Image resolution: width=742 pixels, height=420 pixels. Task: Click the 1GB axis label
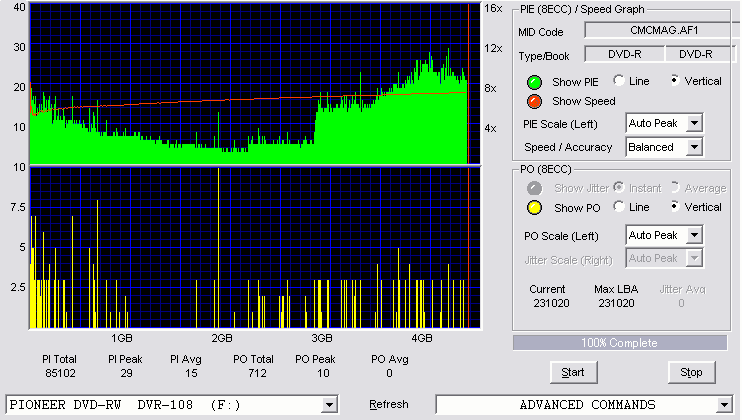[x=122, y=338]
